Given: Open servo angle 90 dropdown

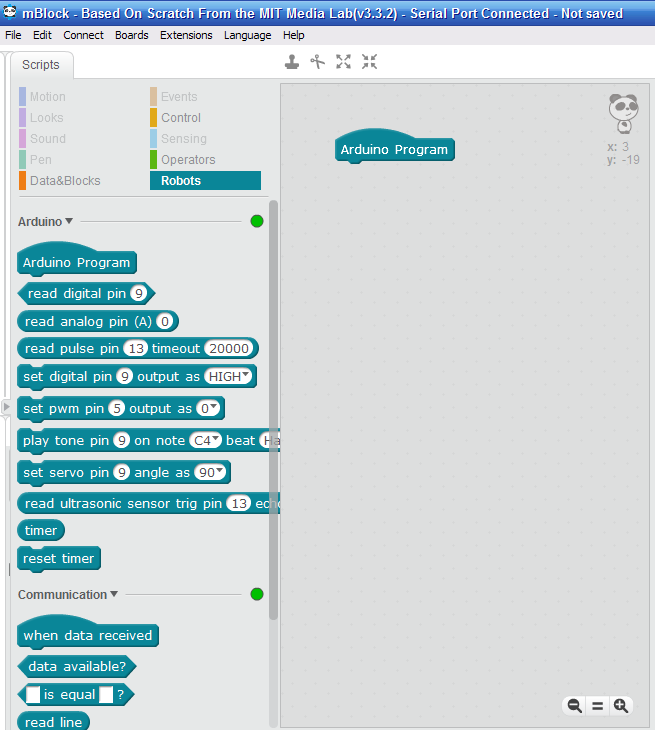Looking at the screenshot, I should [x=210, y=472].
